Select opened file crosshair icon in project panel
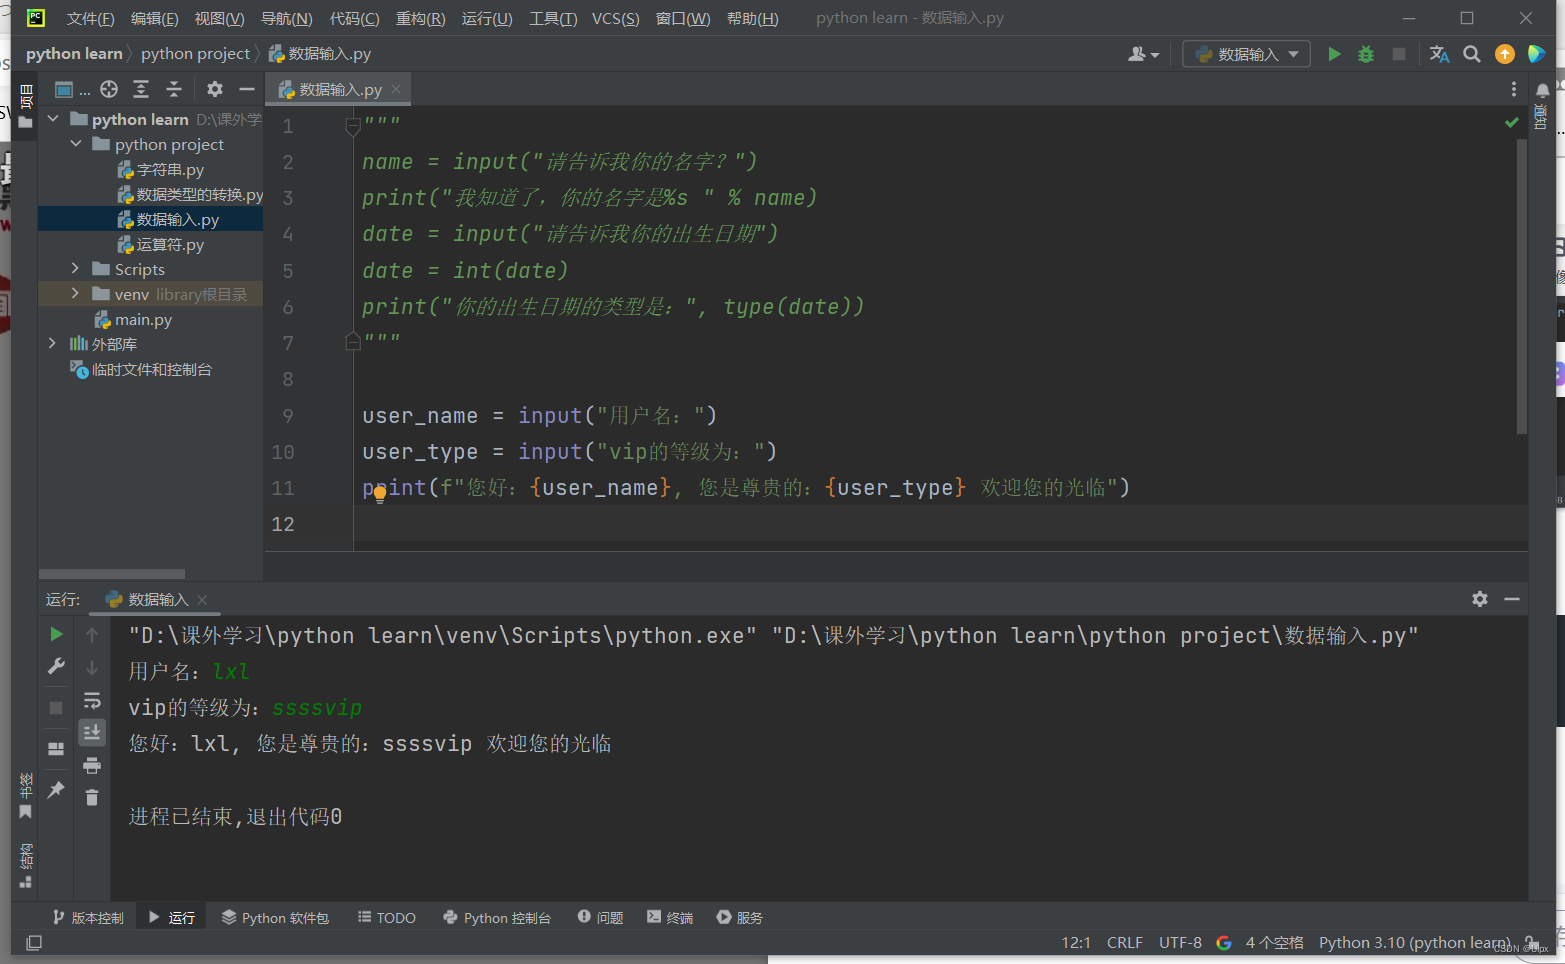 (x=109, y=89)
